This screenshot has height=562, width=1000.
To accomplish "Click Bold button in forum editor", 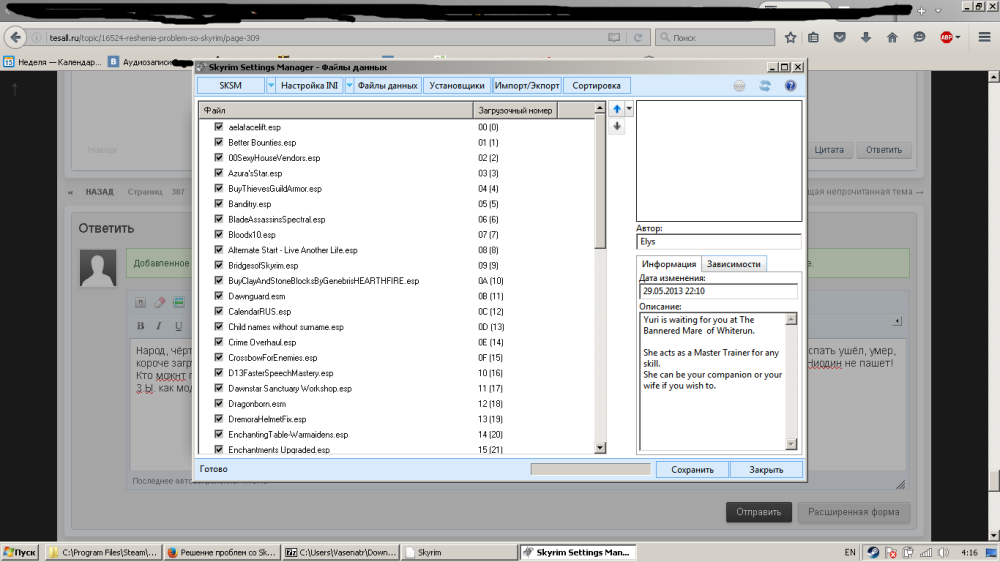I will 140,326.
